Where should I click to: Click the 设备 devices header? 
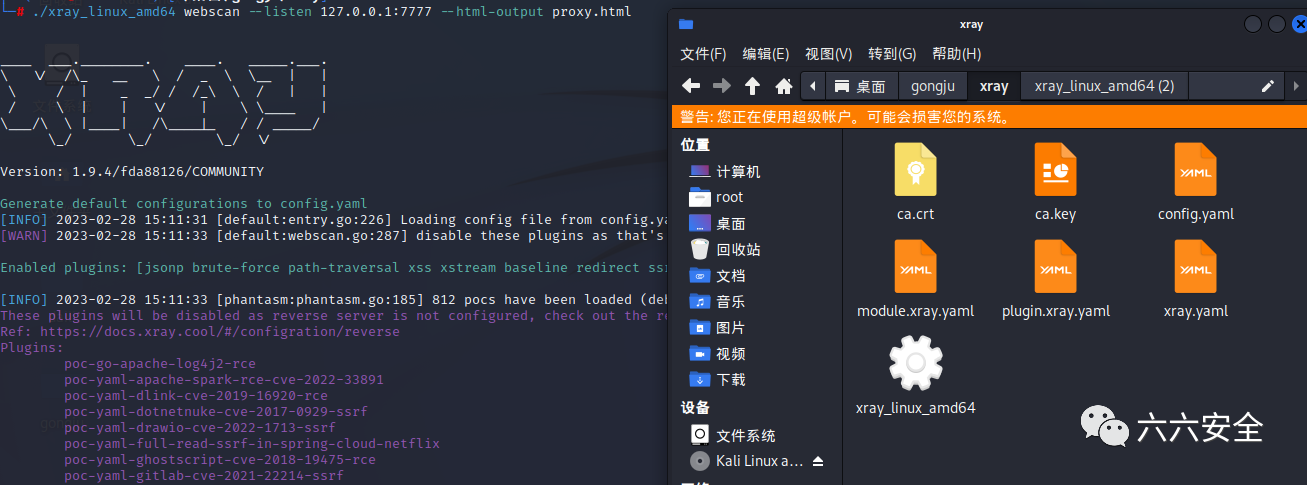point(695,408)
